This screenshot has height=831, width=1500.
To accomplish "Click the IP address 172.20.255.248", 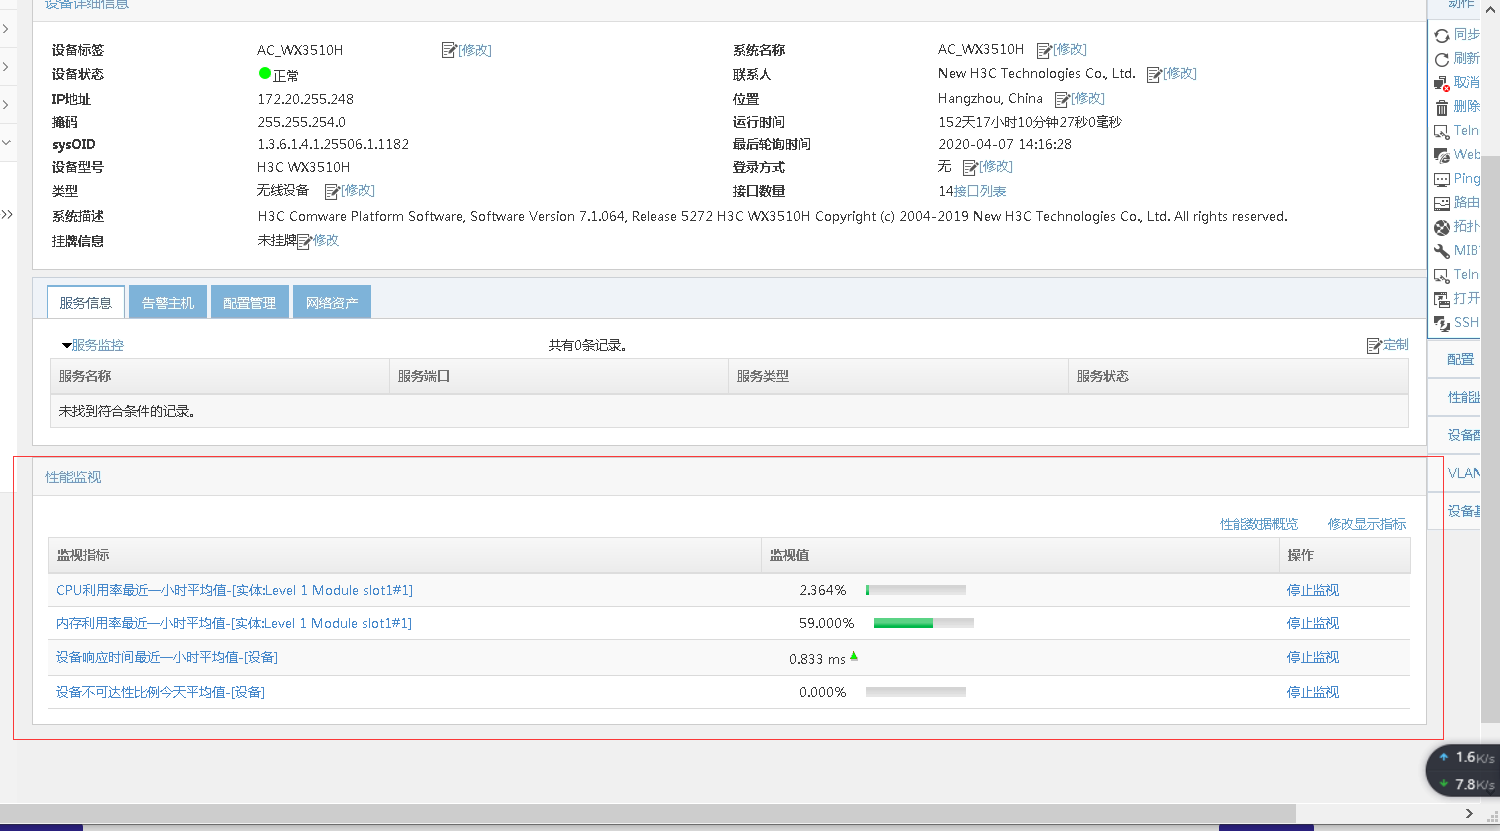I will click(305, 99).
